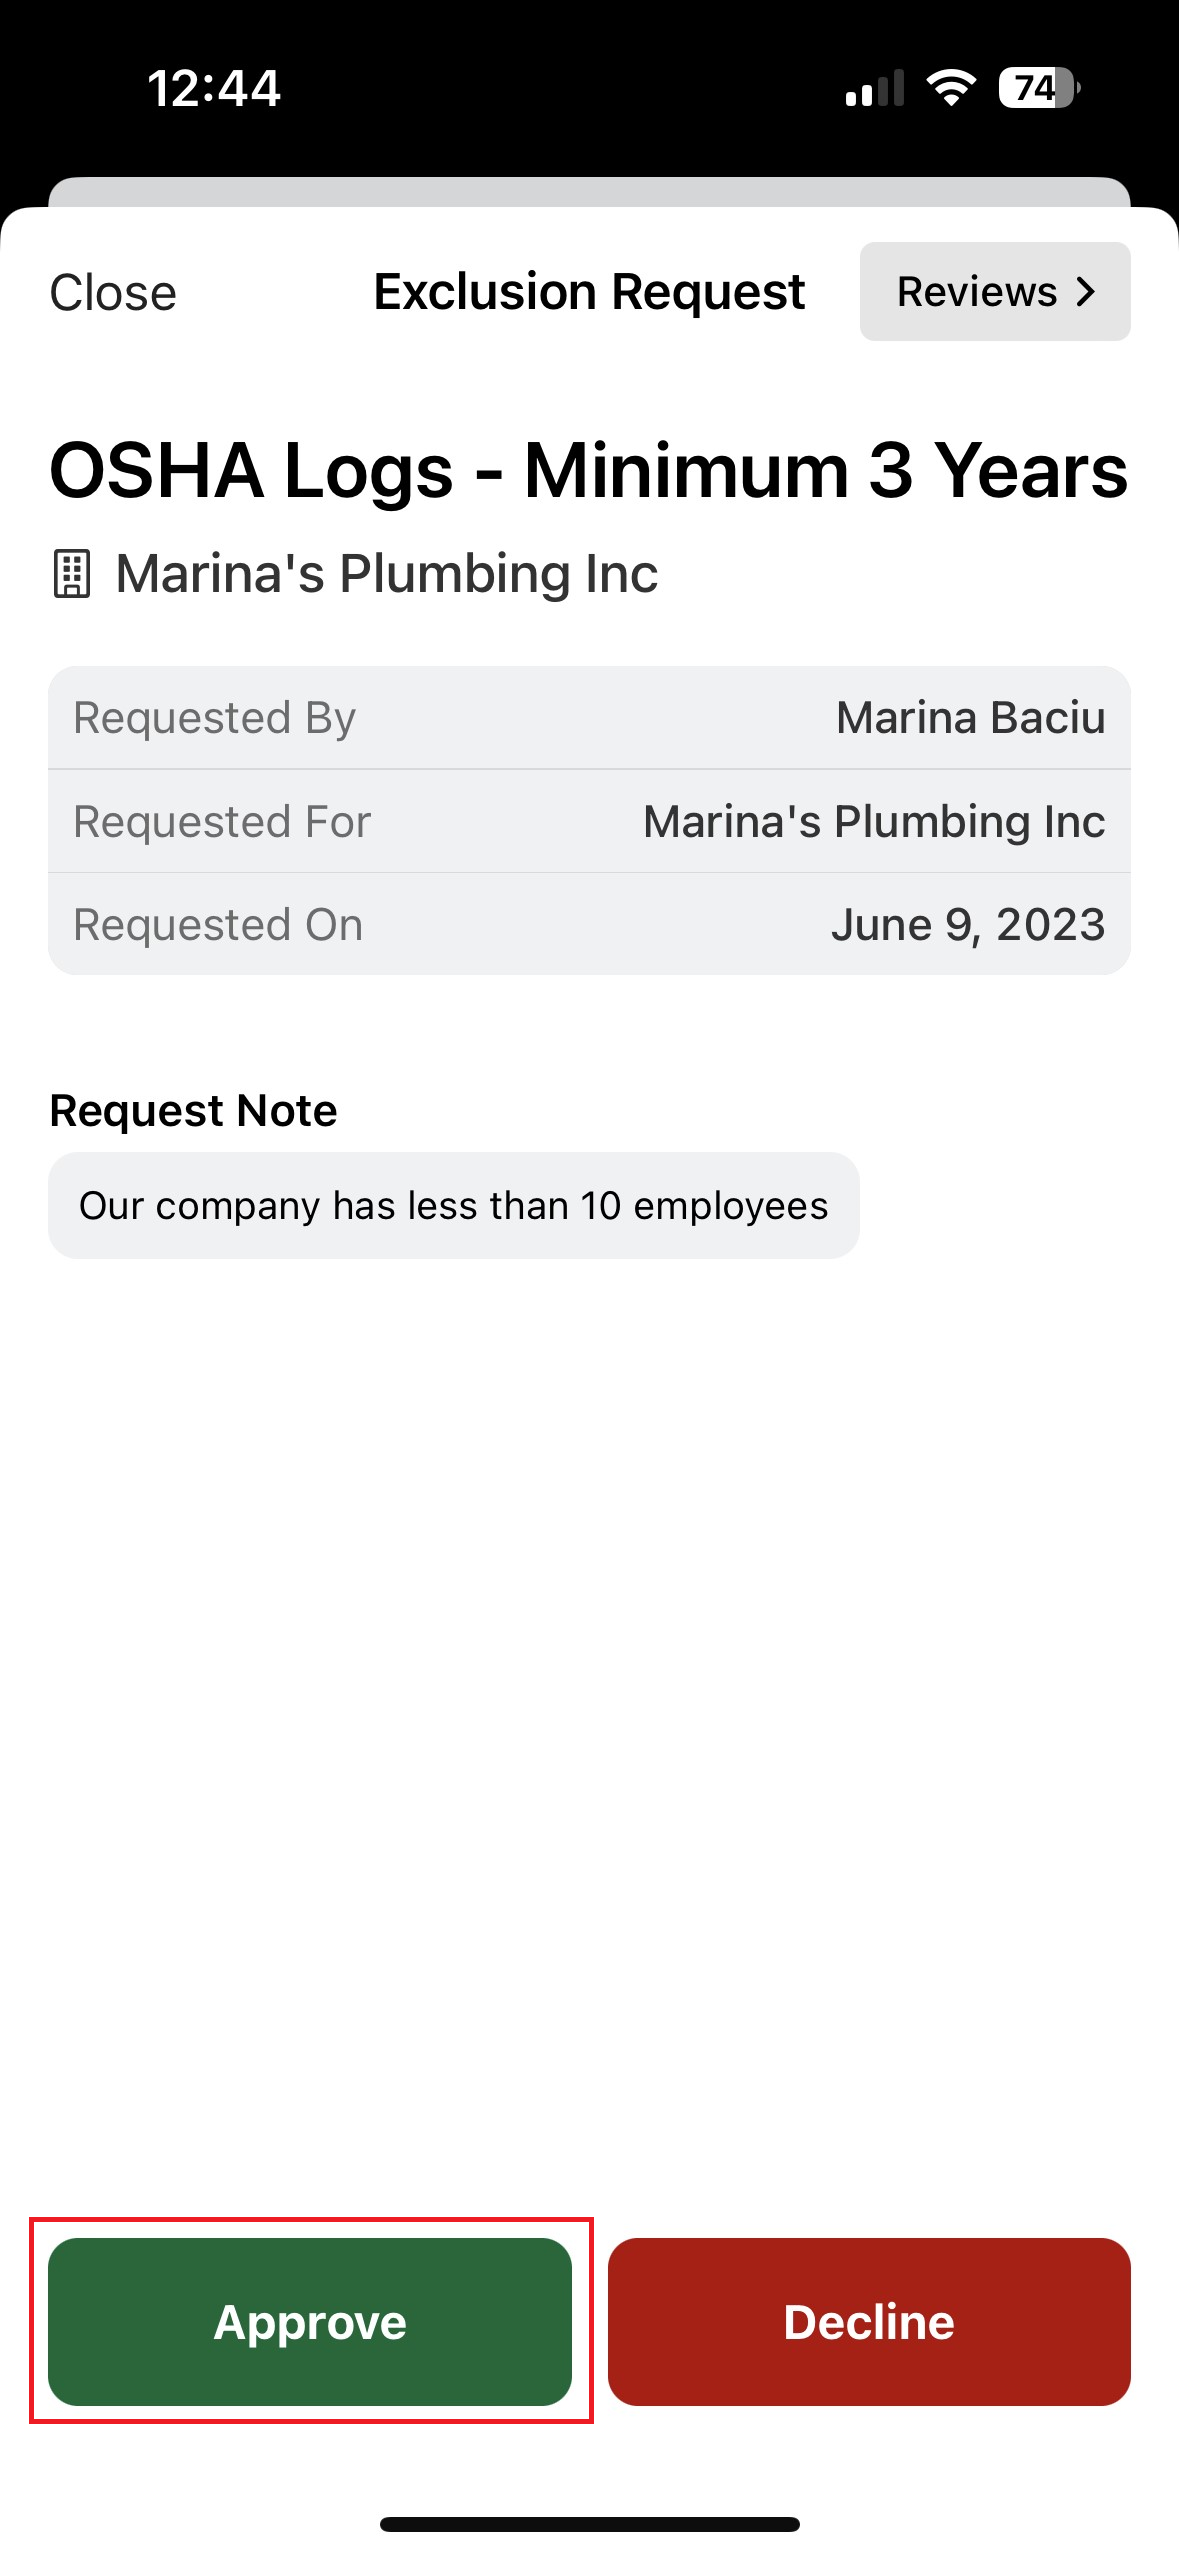
Task: Tap the Exclusion Request header title
Action: tap(589, 292)
